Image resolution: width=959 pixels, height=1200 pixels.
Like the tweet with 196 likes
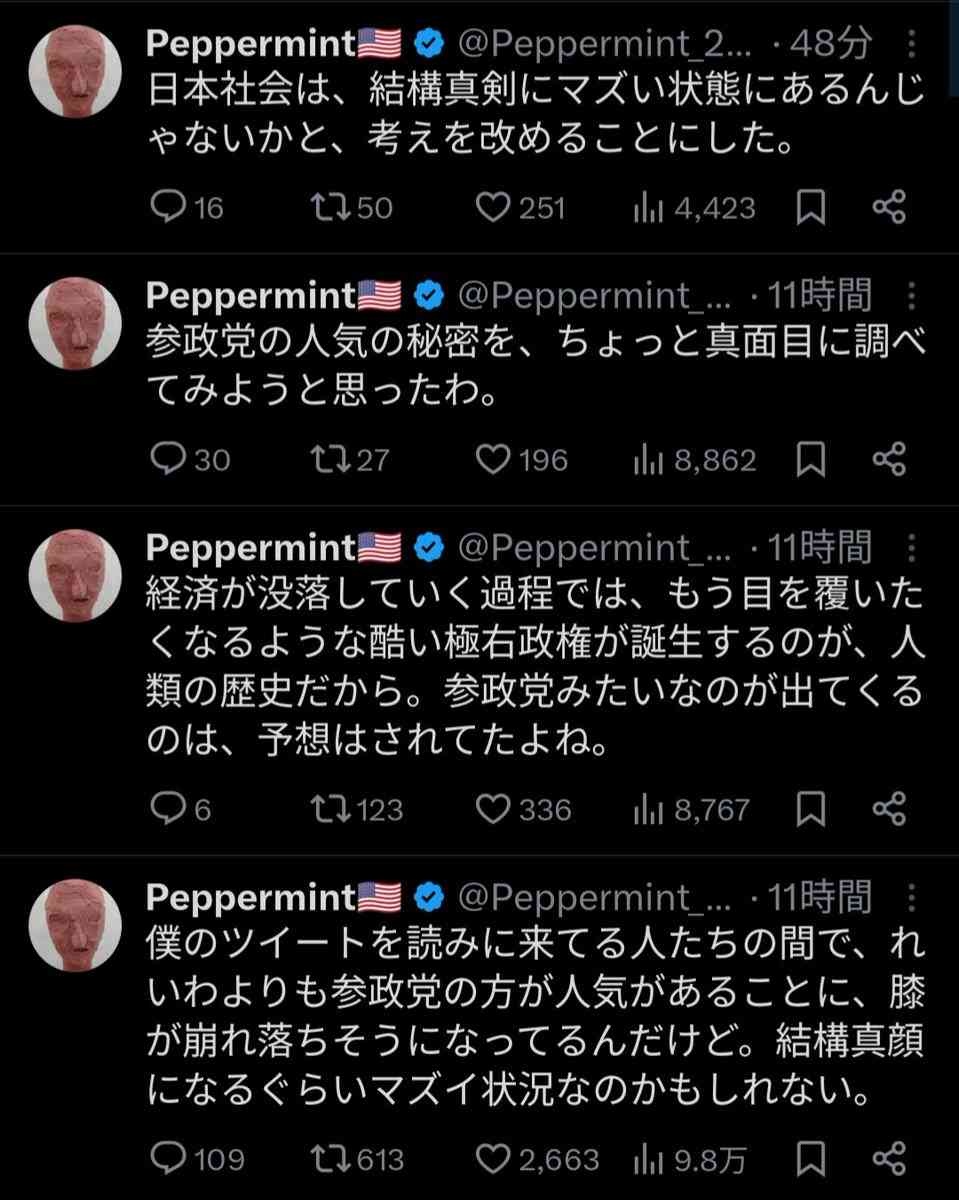coord(491,459)
